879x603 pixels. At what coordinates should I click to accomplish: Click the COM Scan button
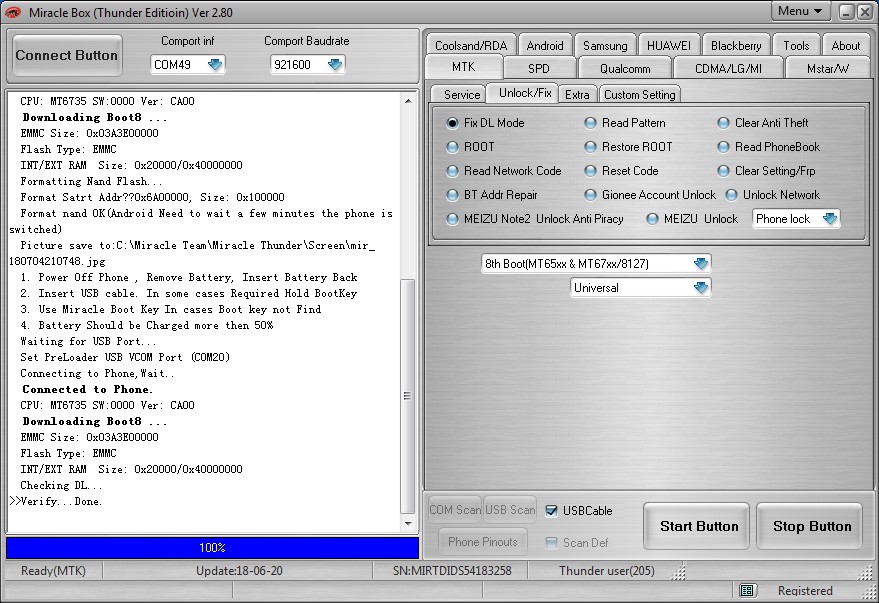pos(455,510)
